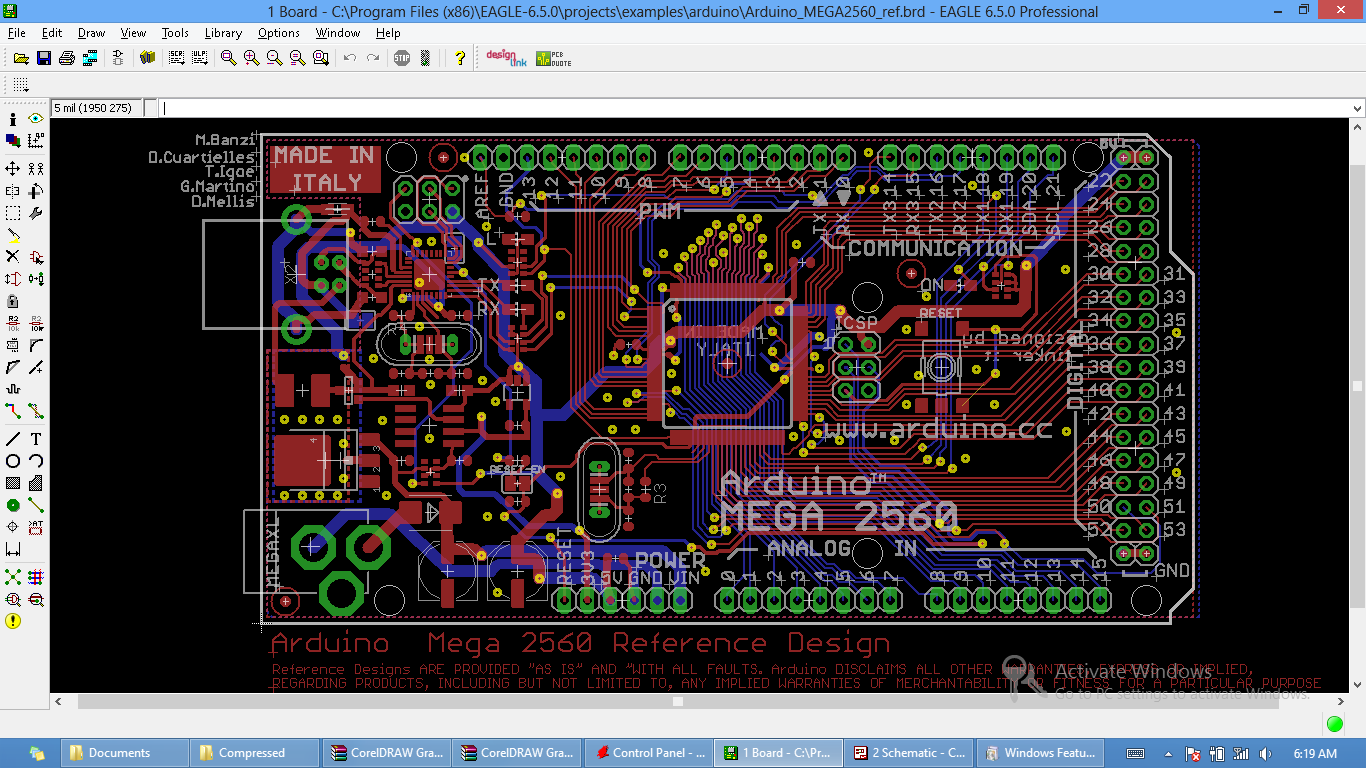
Task: Open the Tools menu
Action: pyautogui.click(x=175, y=33)
